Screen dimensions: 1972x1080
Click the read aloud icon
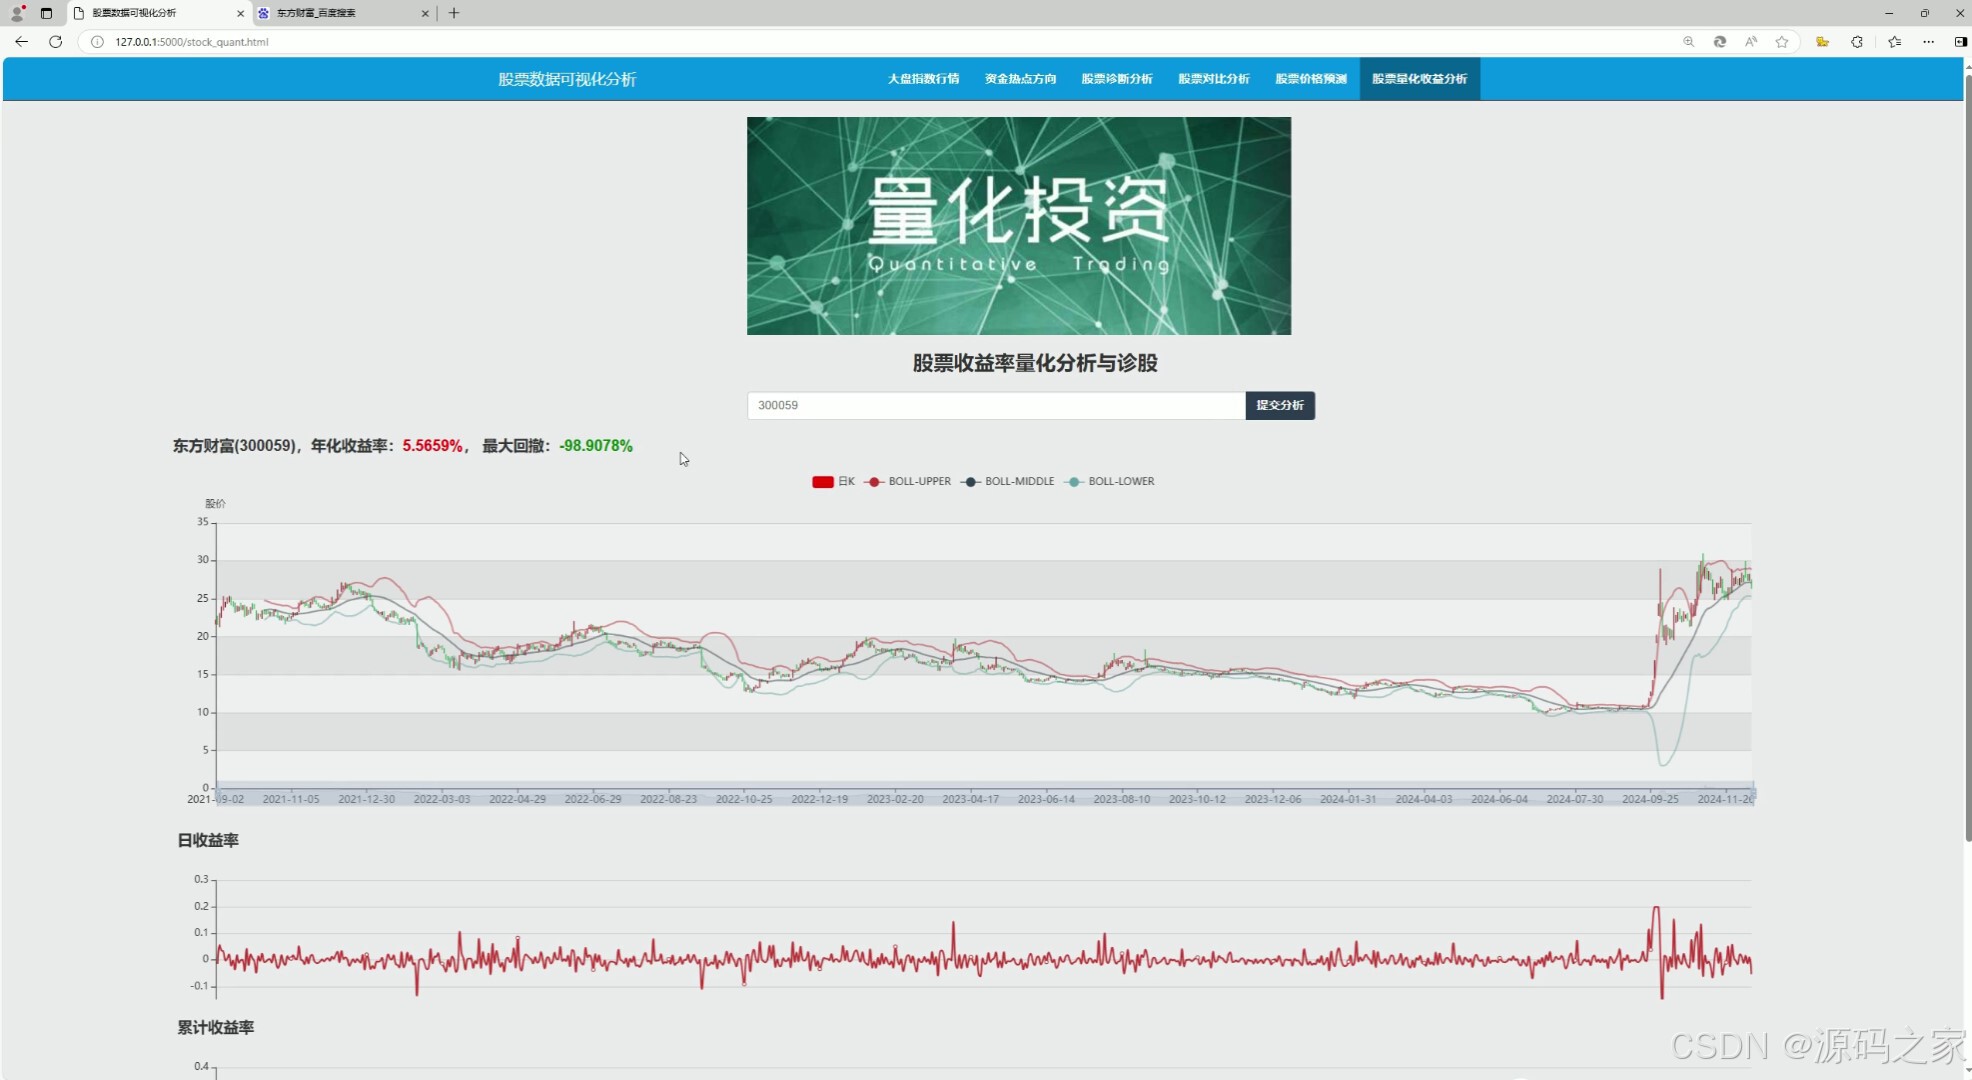click(x=1751, y=42)
